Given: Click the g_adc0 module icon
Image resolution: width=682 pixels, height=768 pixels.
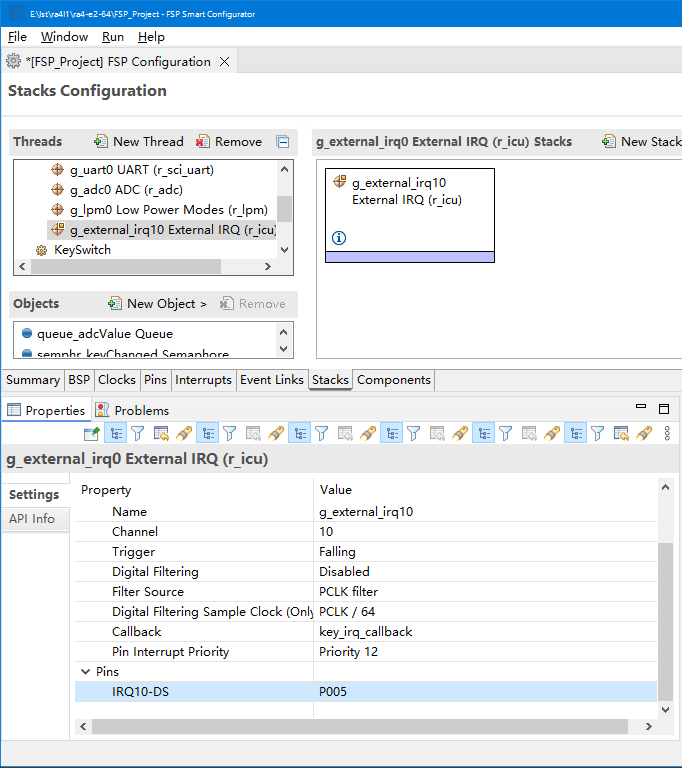Looking at the screenshot, I should [x=57, y=190].
